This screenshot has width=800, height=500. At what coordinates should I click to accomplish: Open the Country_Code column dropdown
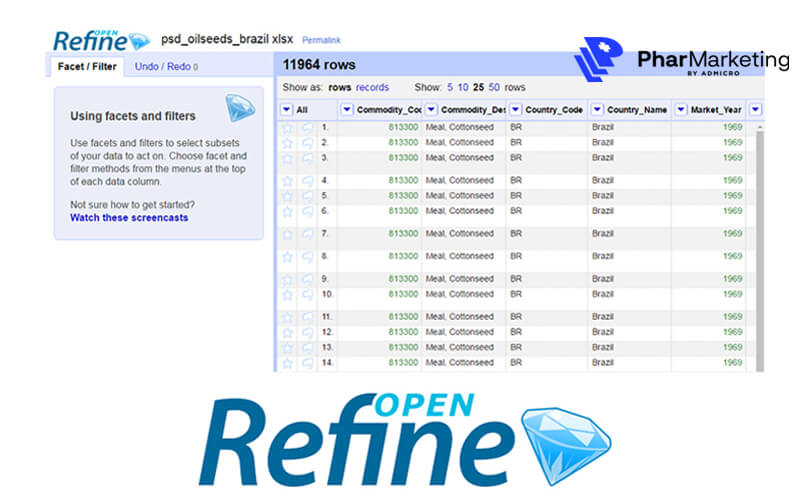pyautogui.click(x=515, y=109)
